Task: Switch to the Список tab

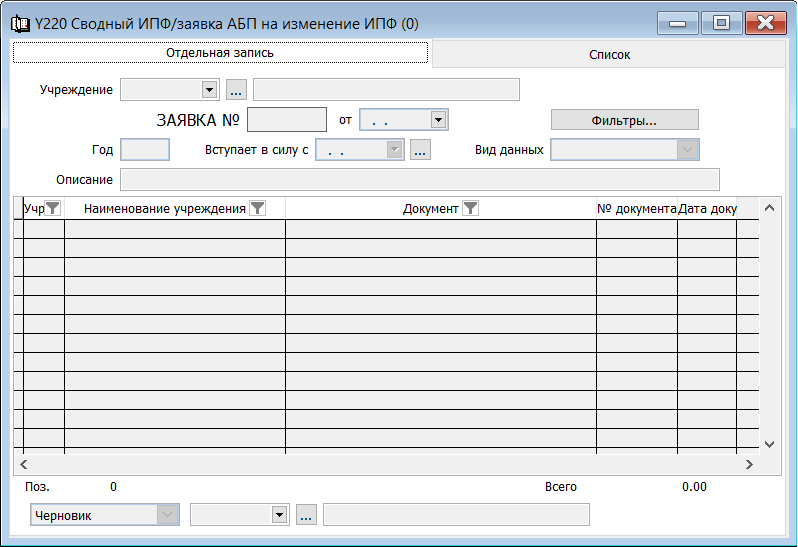Action: coord(609,54)
